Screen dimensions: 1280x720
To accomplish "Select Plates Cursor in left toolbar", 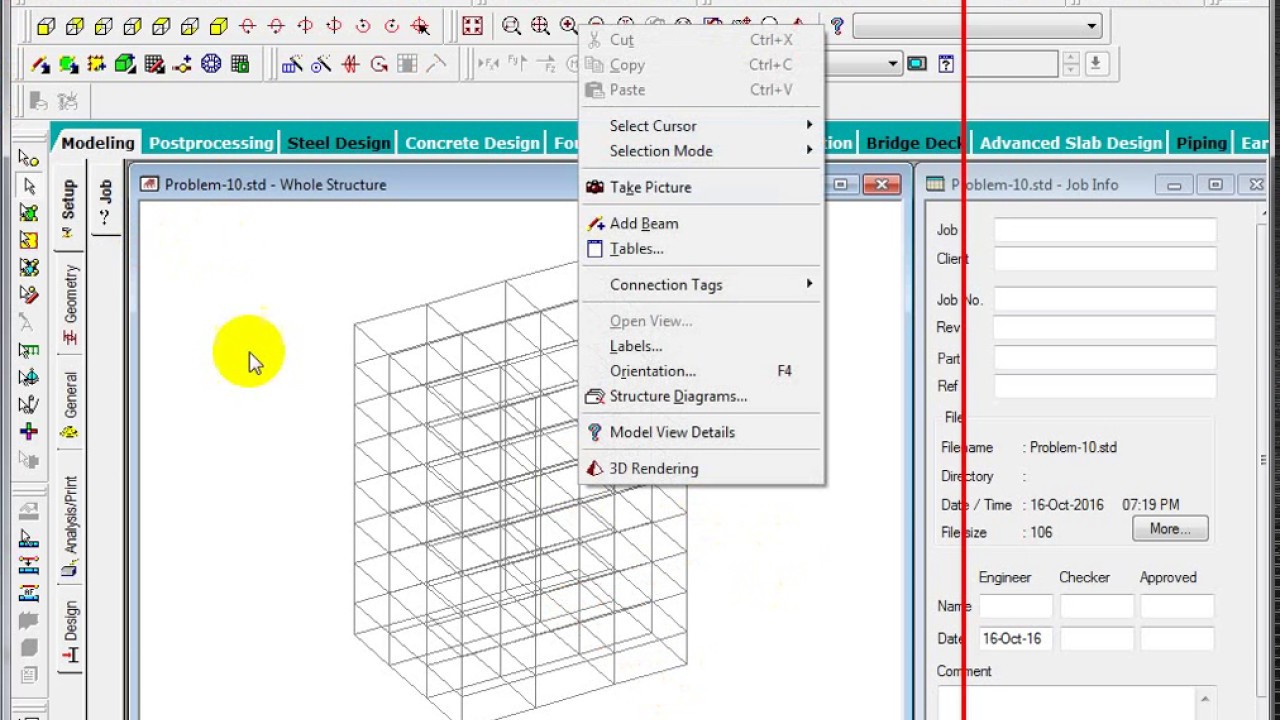I will coord(29,213).
